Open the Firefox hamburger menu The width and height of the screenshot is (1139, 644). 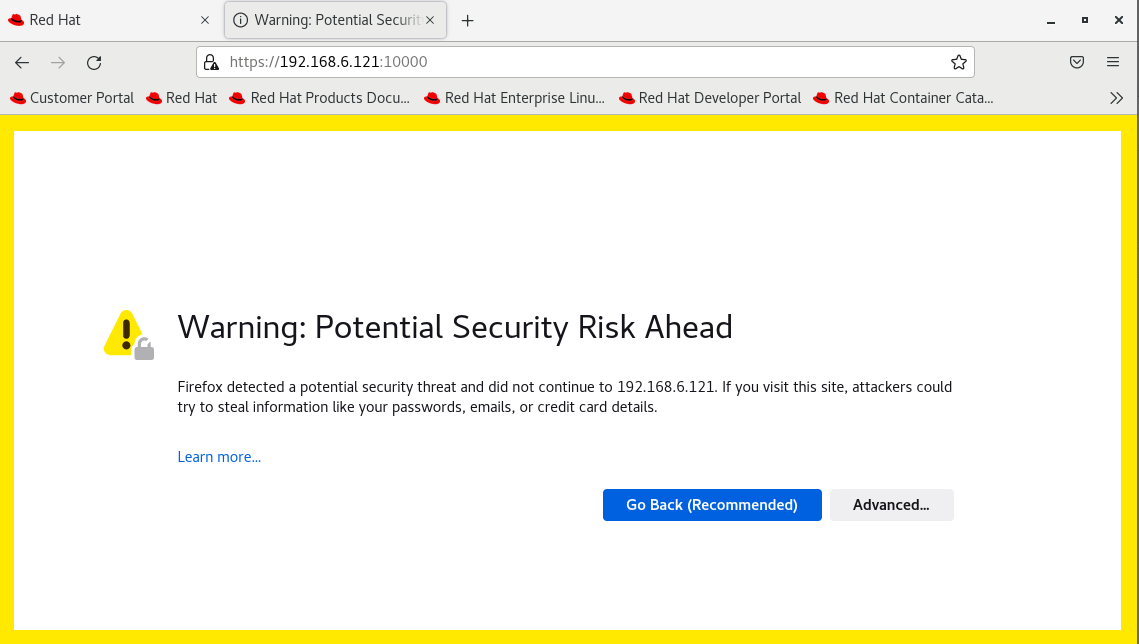(x=1112, y=62)
